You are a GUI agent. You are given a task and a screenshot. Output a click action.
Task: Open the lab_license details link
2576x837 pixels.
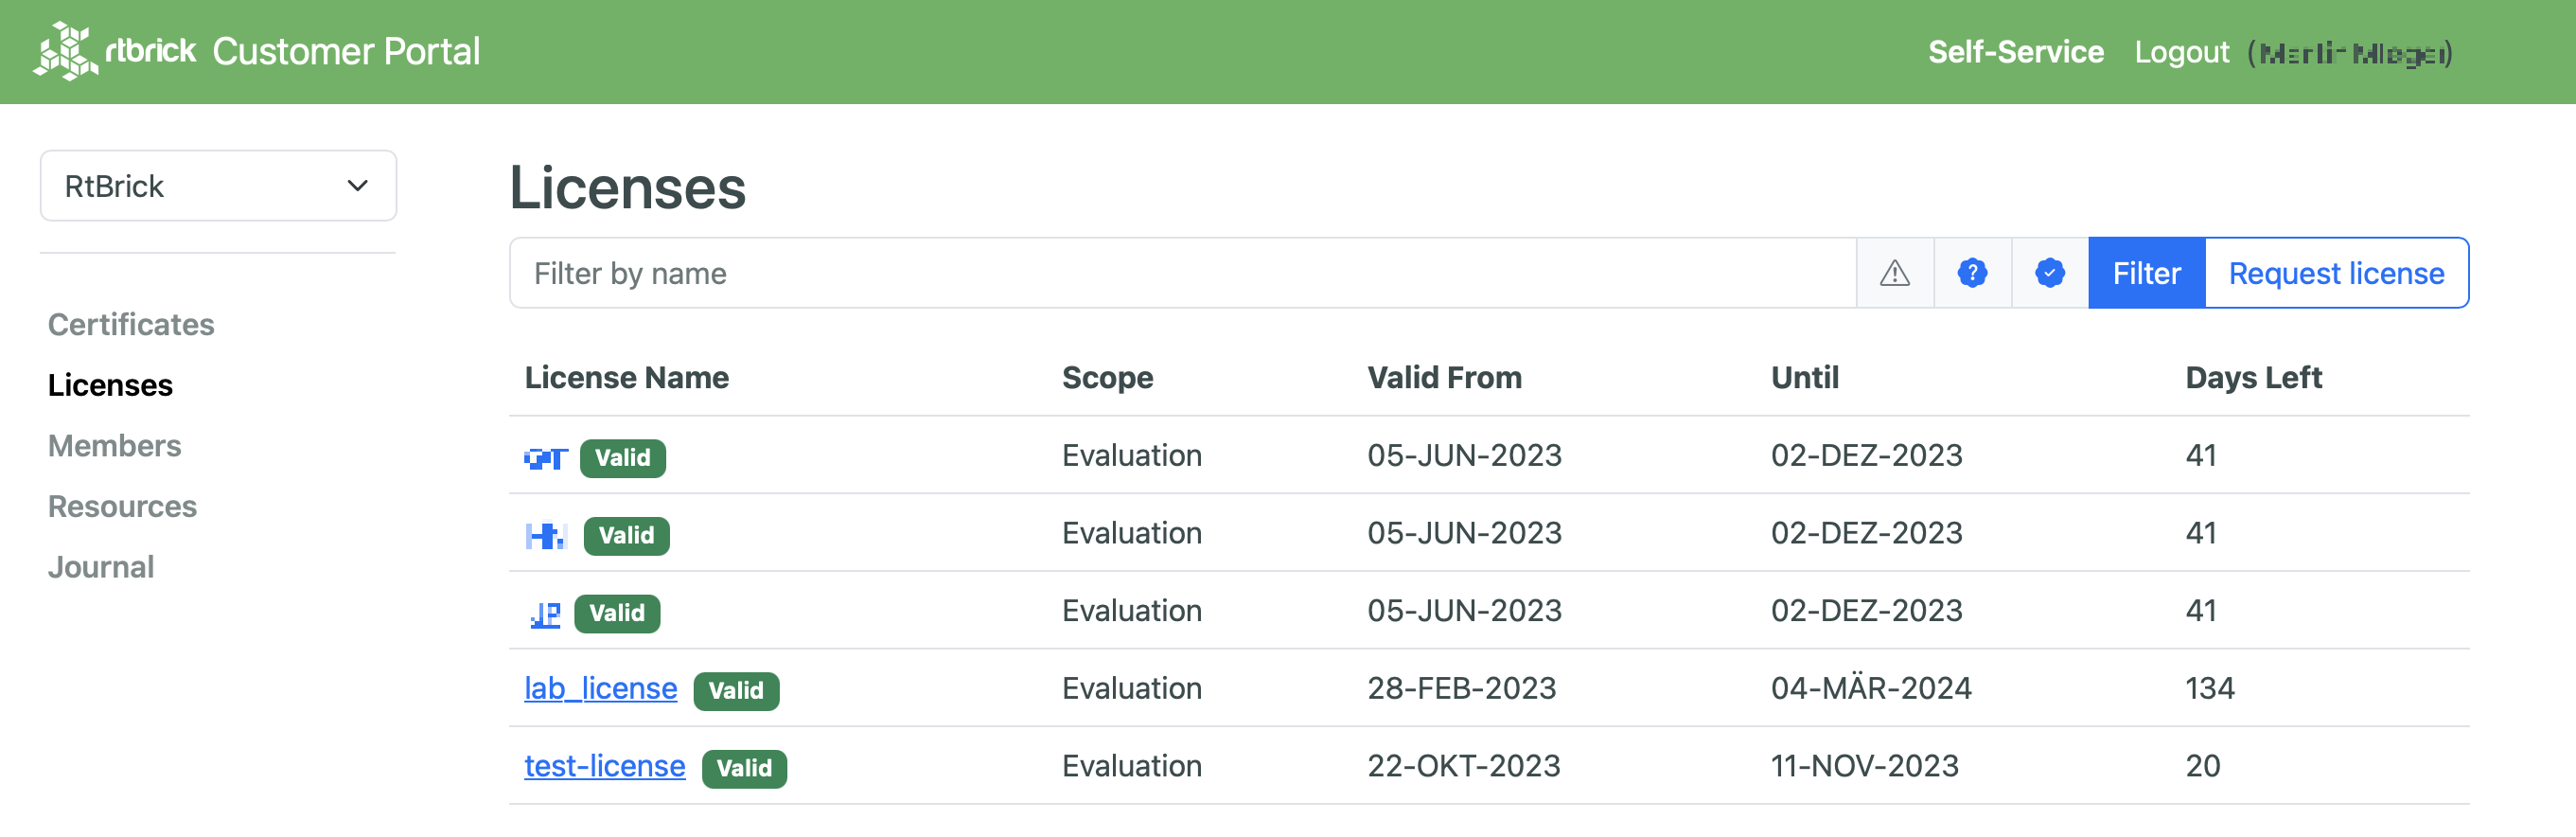coord(600,687)
